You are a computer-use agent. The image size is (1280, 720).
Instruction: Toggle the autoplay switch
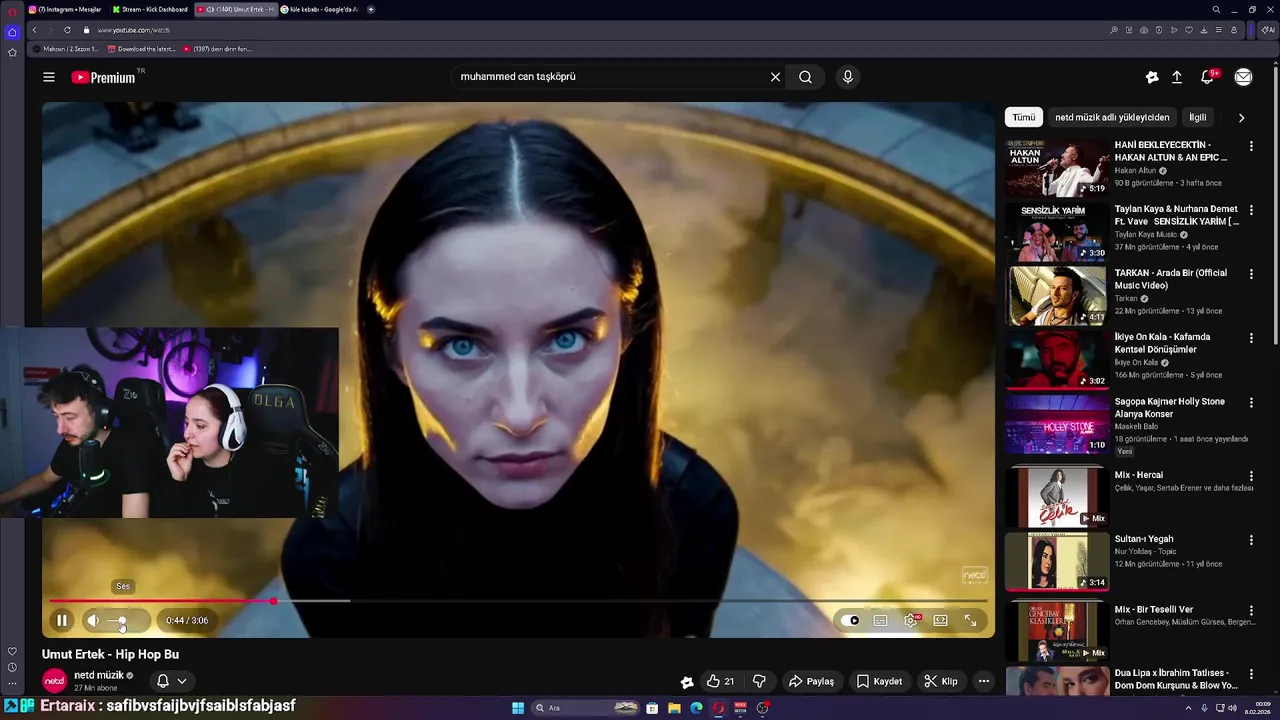click(x=850, y=620)
